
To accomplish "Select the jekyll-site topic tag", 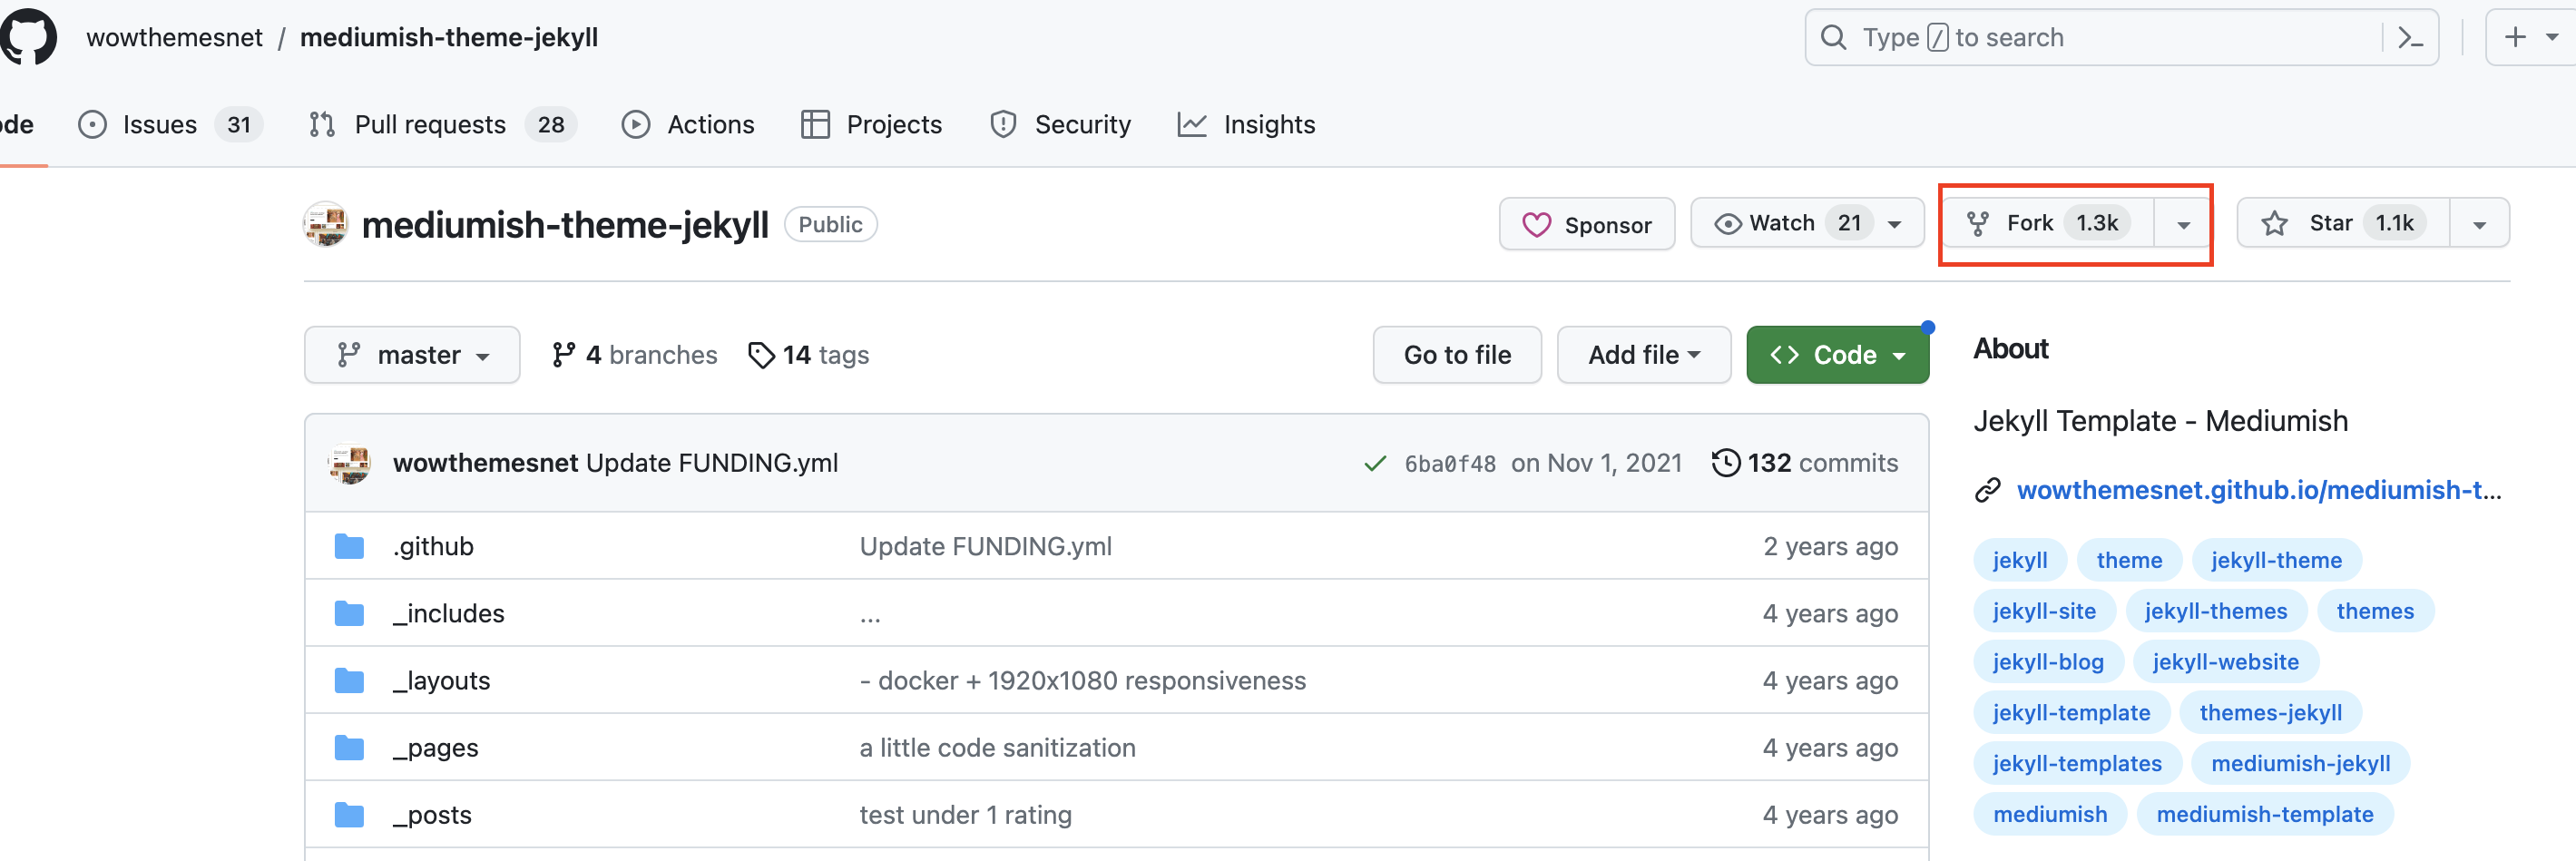I will click(x=2043, y=611).
